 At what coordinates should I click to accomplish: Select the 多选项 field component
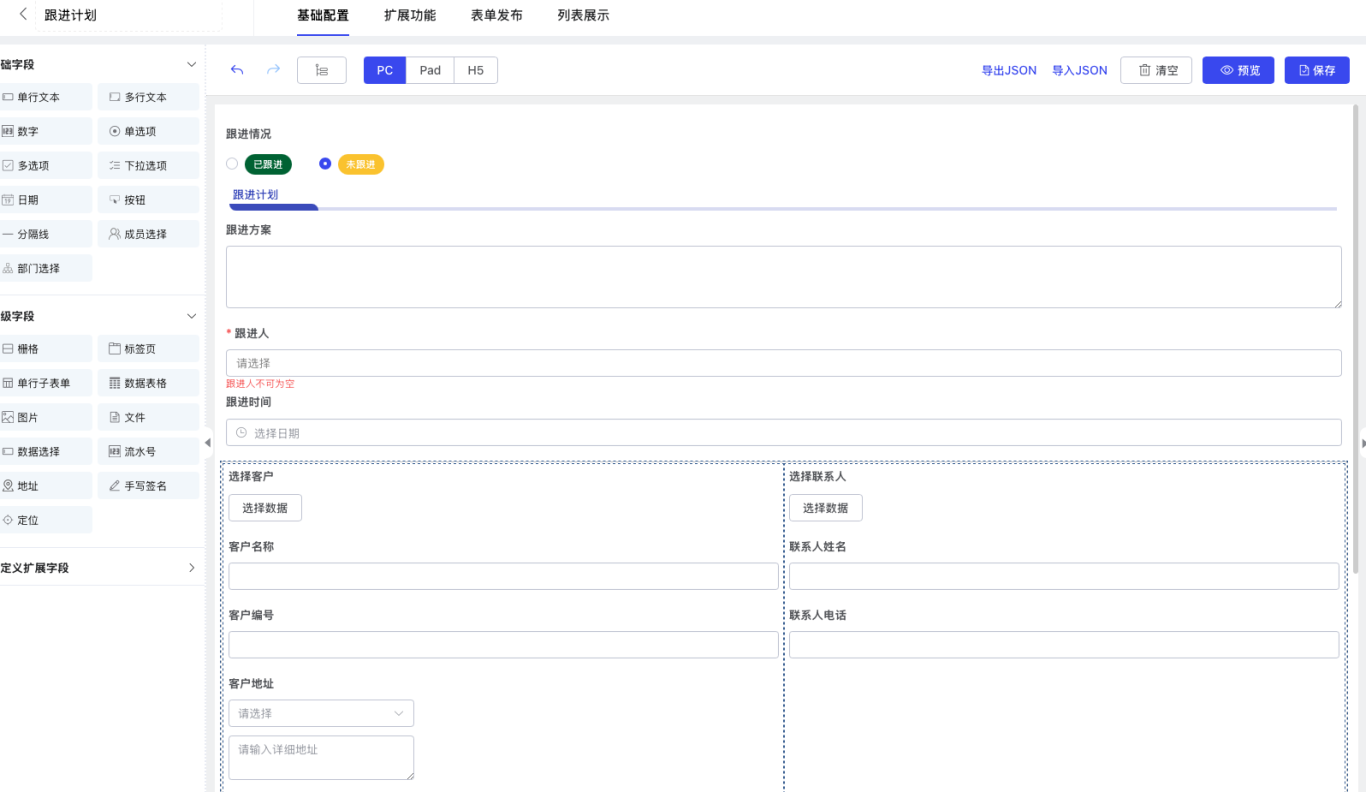pyautogui.click(x=45, y=166)
